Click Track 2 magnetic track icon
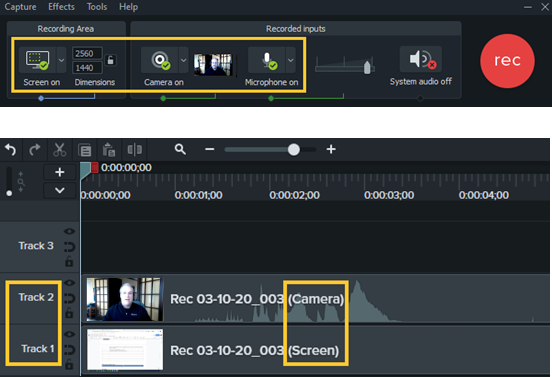The width and height of the screenshot is (552, 377). (69, 298)
